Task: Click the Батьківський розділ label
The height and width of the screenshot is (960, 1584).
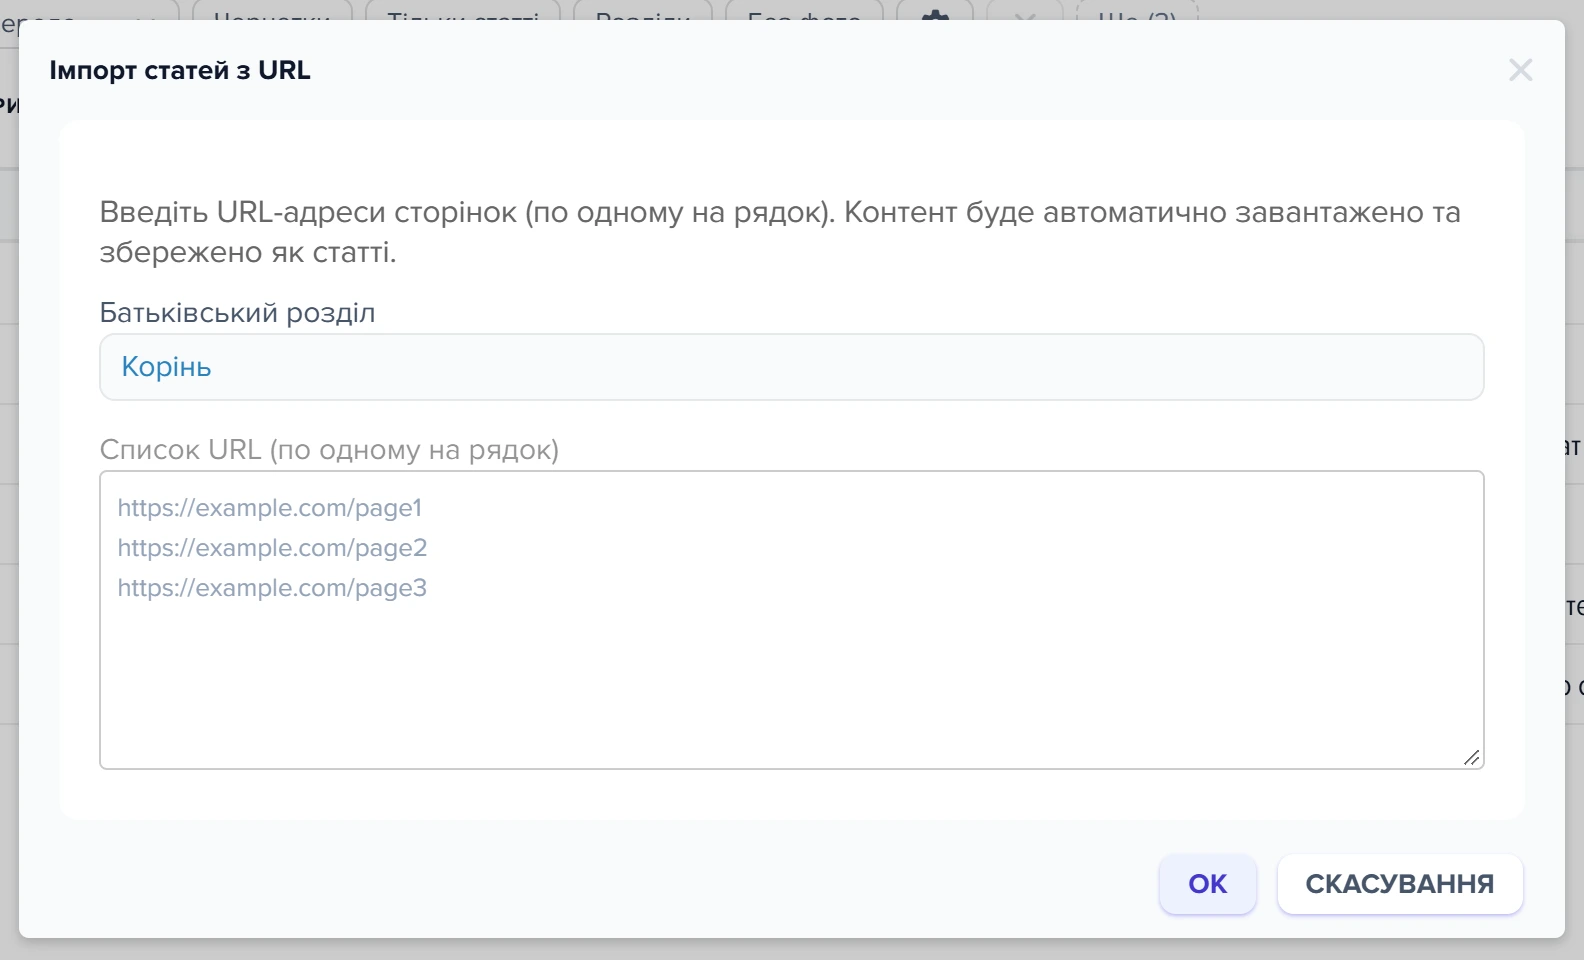Action: (237, 313)
